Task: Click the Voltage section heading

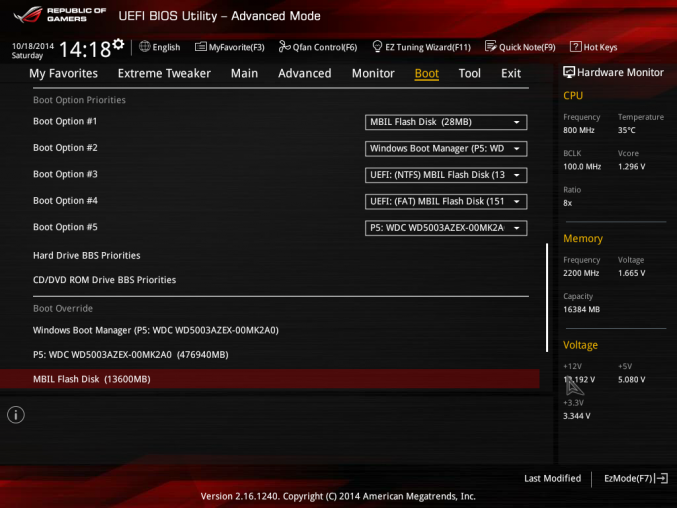Action: (580, 345)
